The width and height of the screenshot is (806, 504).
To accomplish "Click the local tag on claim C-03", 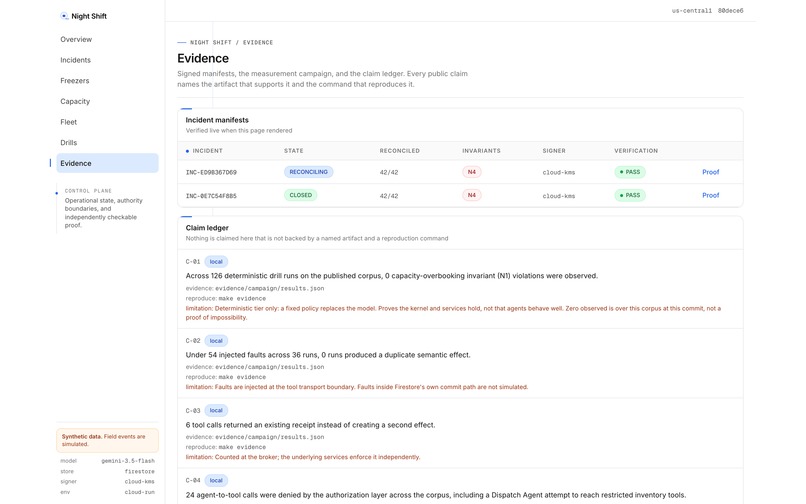I will pyautogui.click(x=216, y=410).
